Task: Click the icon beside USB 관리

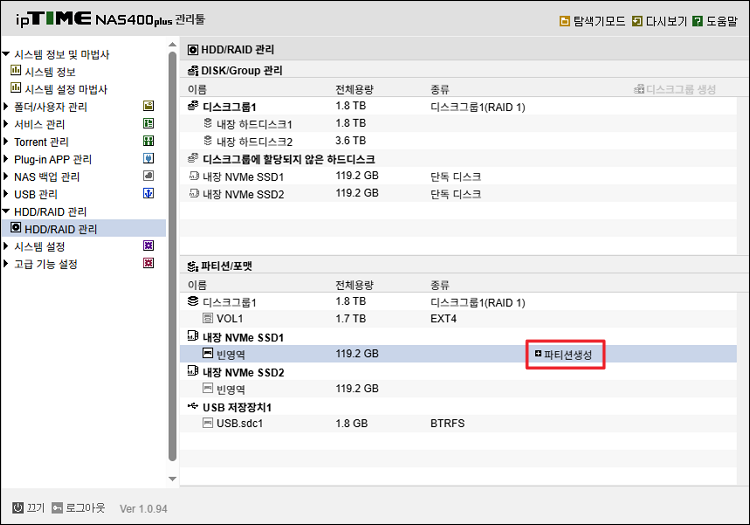Action: (148, 194)
